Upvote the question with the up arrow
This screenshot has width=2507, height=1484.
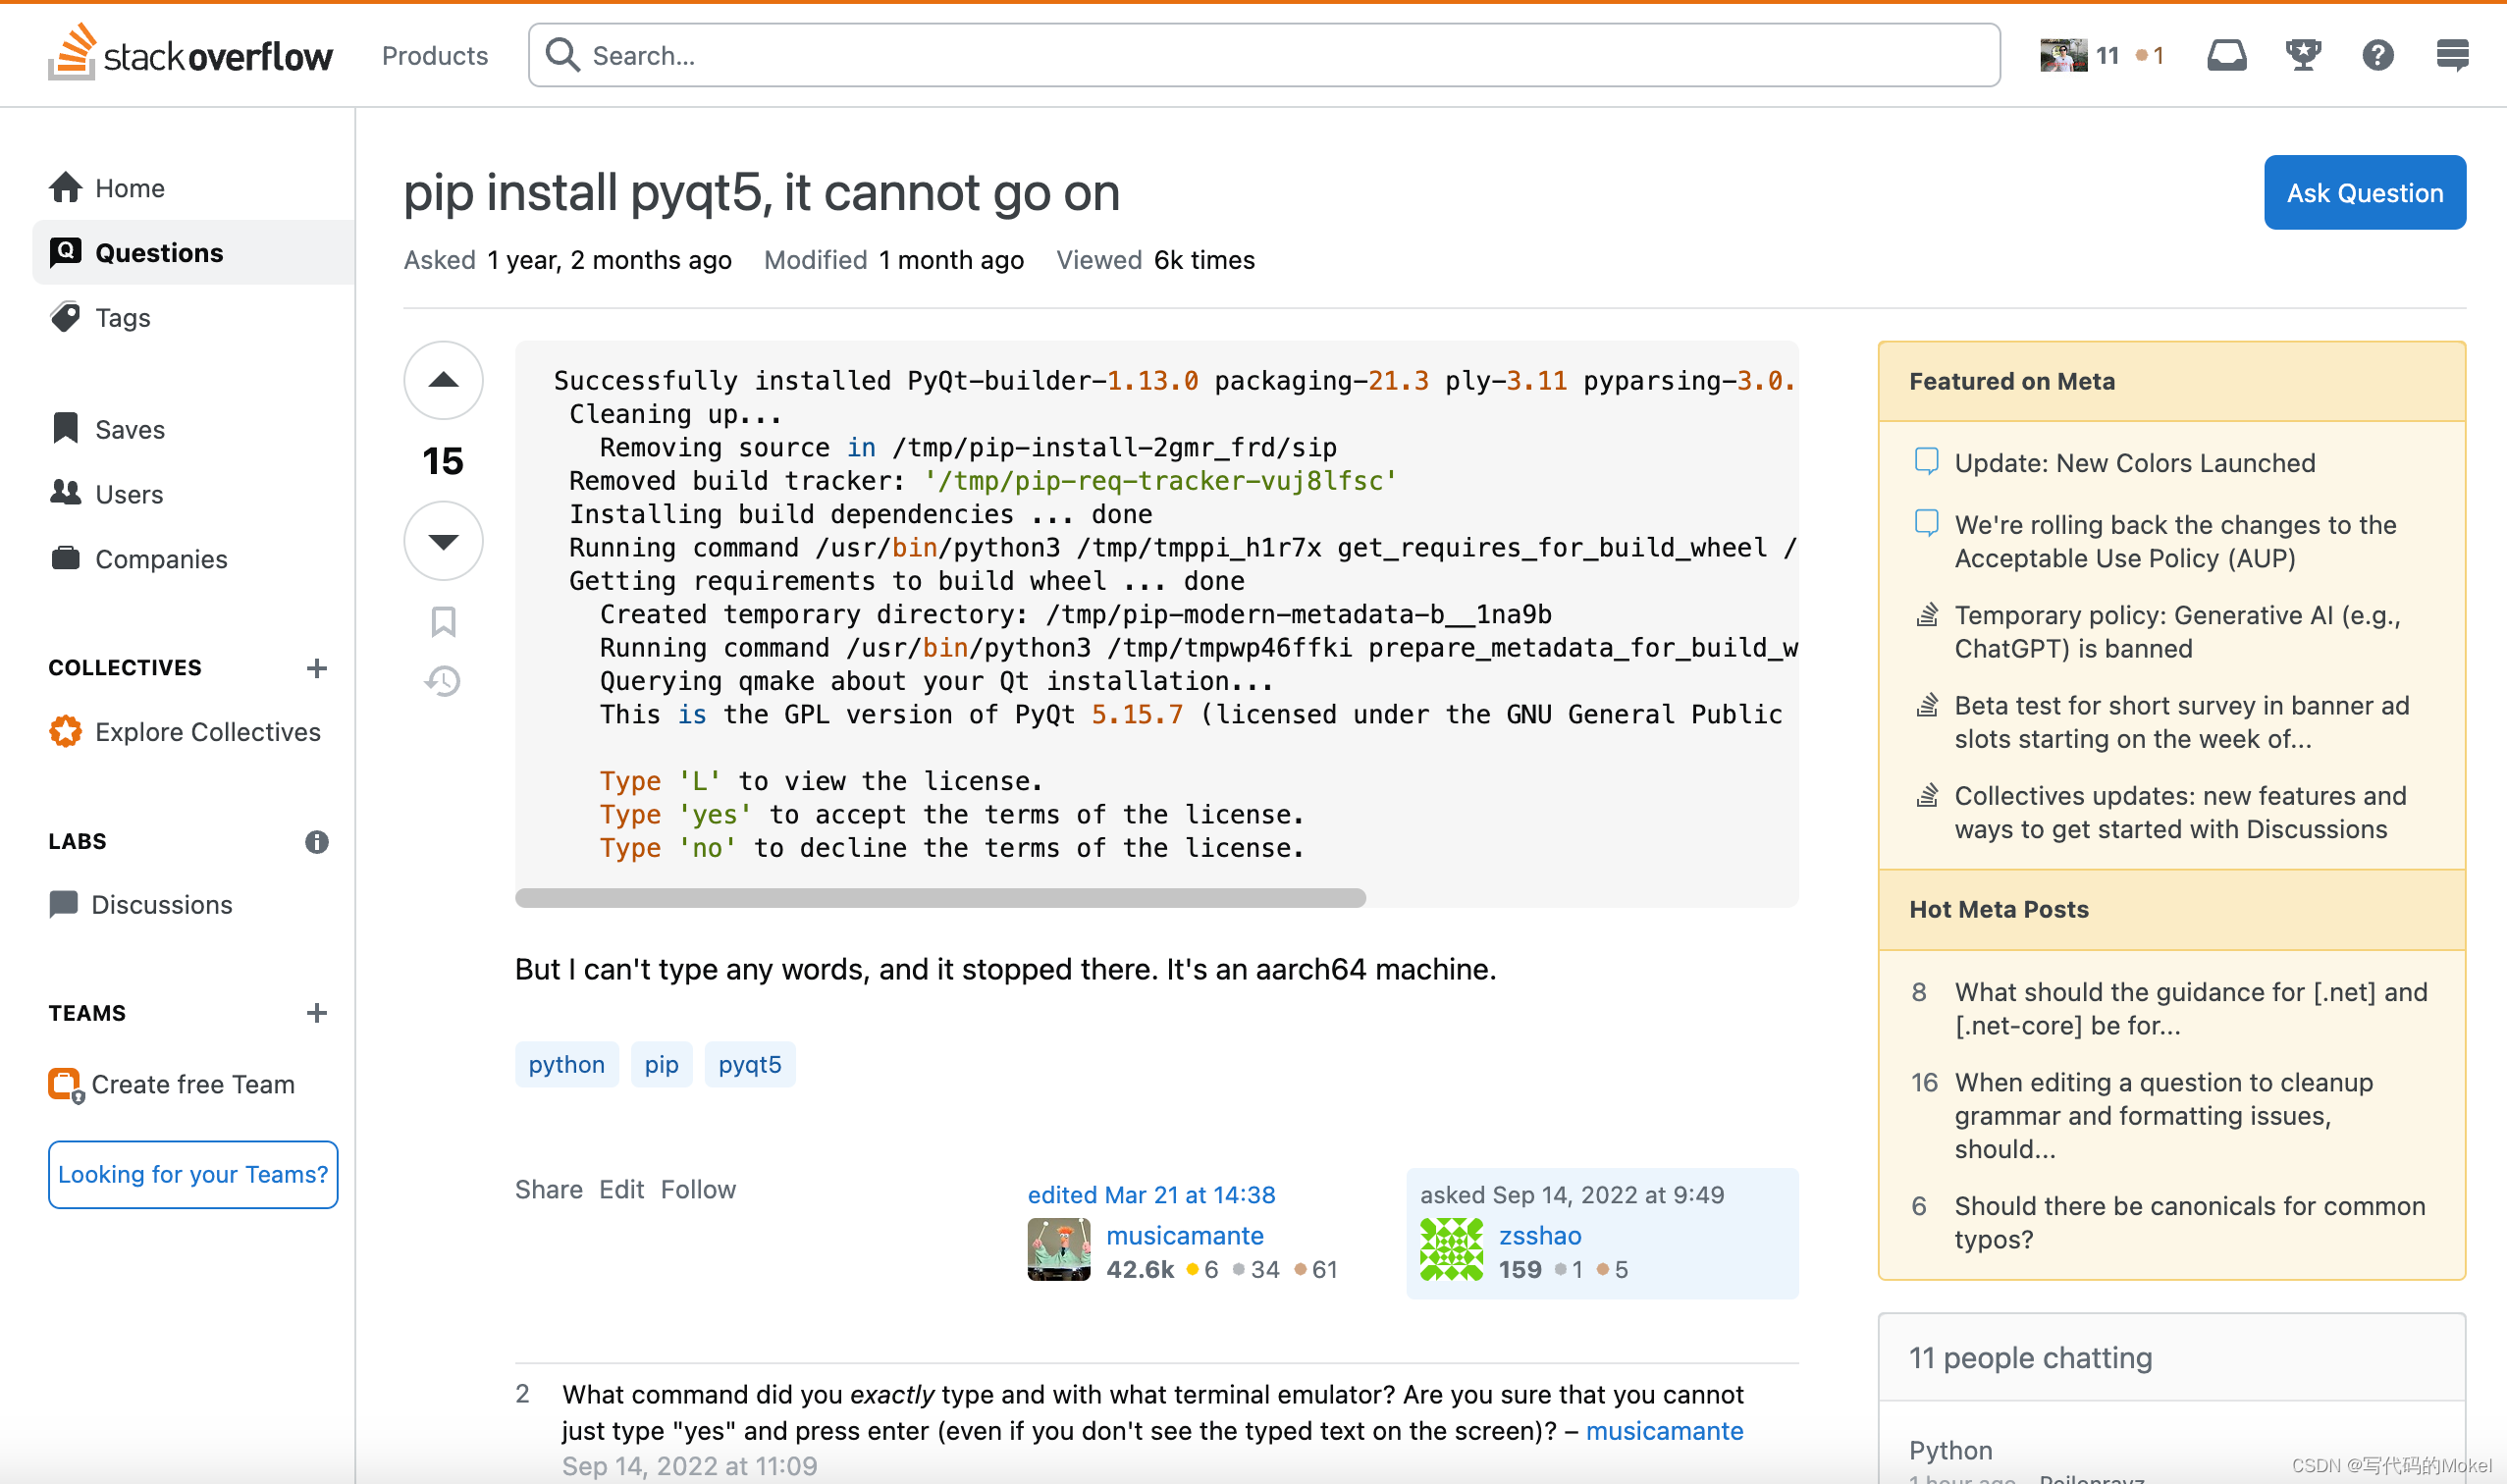click(x=443, y=380)
